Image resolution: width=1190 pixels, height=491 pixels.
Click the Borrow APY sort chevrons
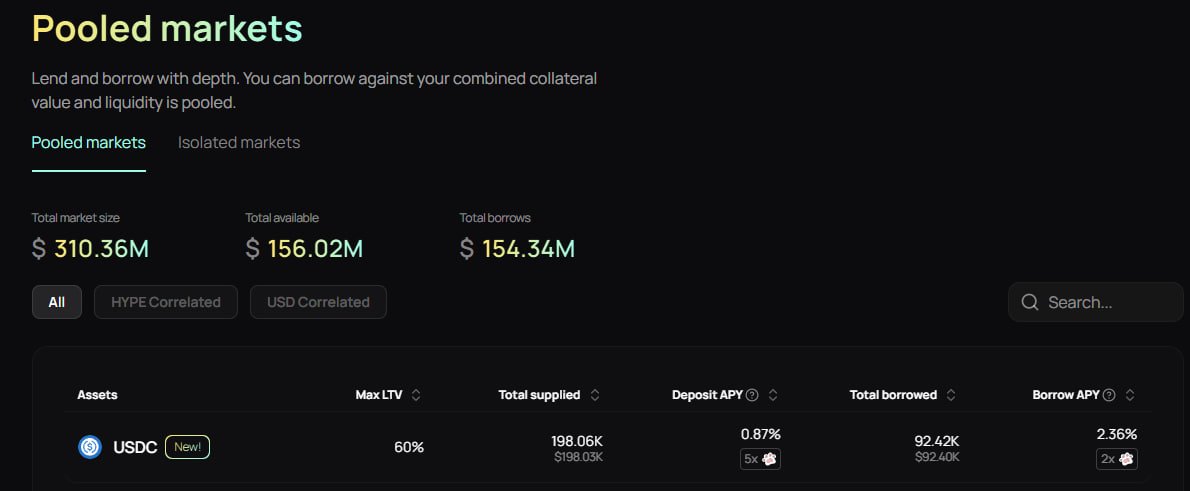pyautogui.click(x=1130, y=395)
